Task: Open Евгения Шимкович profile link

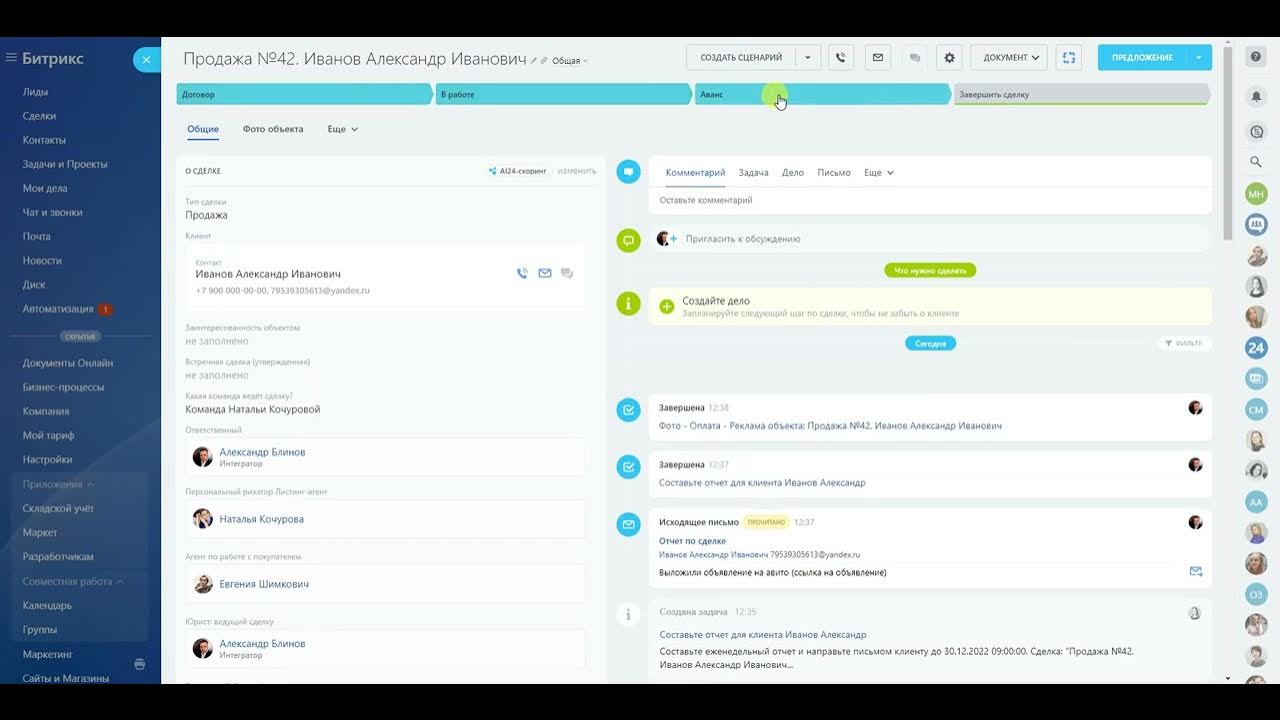Action: 264,584
